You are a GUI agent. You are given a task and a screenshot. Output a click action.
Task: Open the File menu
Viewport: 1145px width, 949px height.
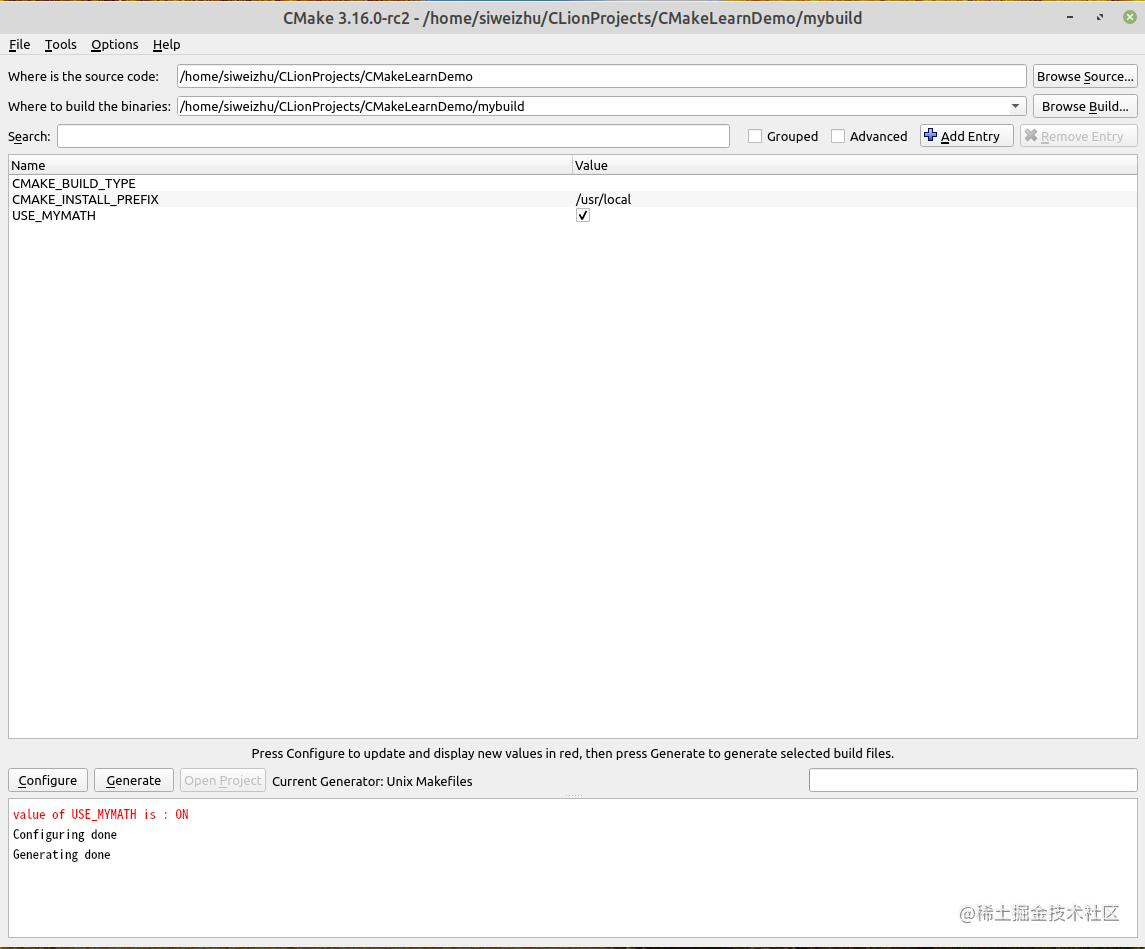coord(19,45)
